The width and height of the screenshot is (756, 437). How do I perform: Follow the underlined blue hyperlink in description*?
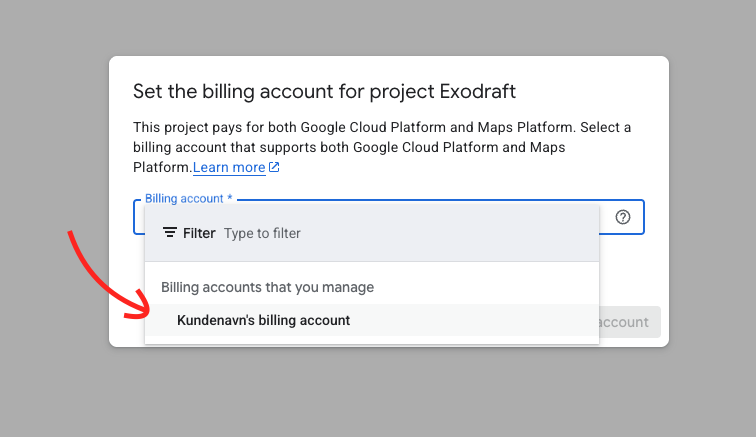tap(229, 167)
